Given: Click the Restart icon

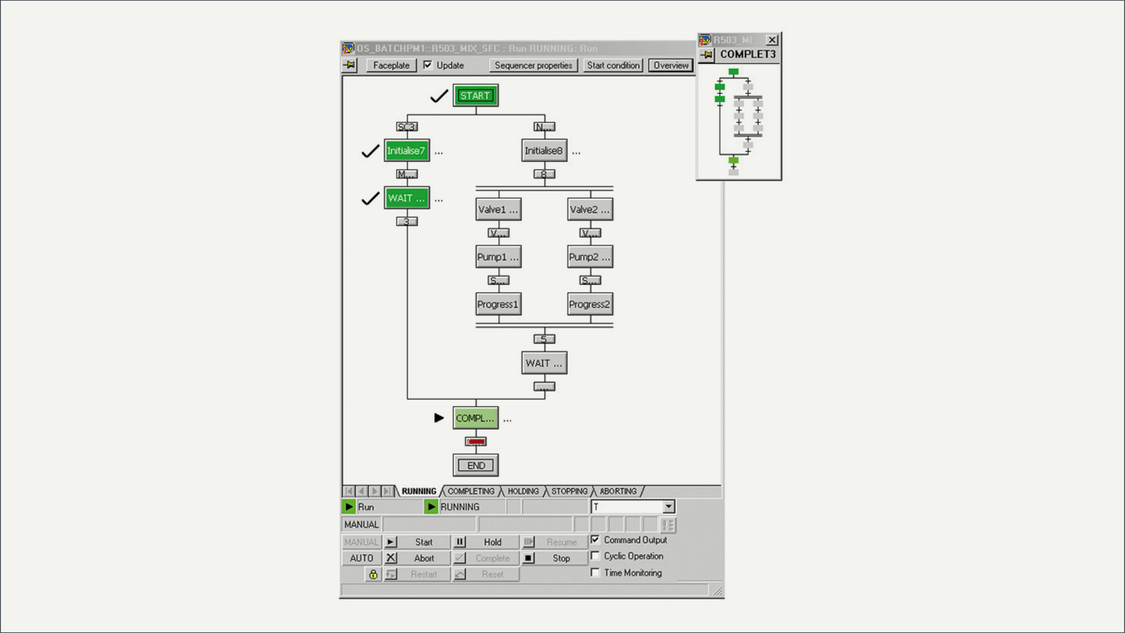Looking at the screenshot, I should pyautogui.click(x=391, y=574).
